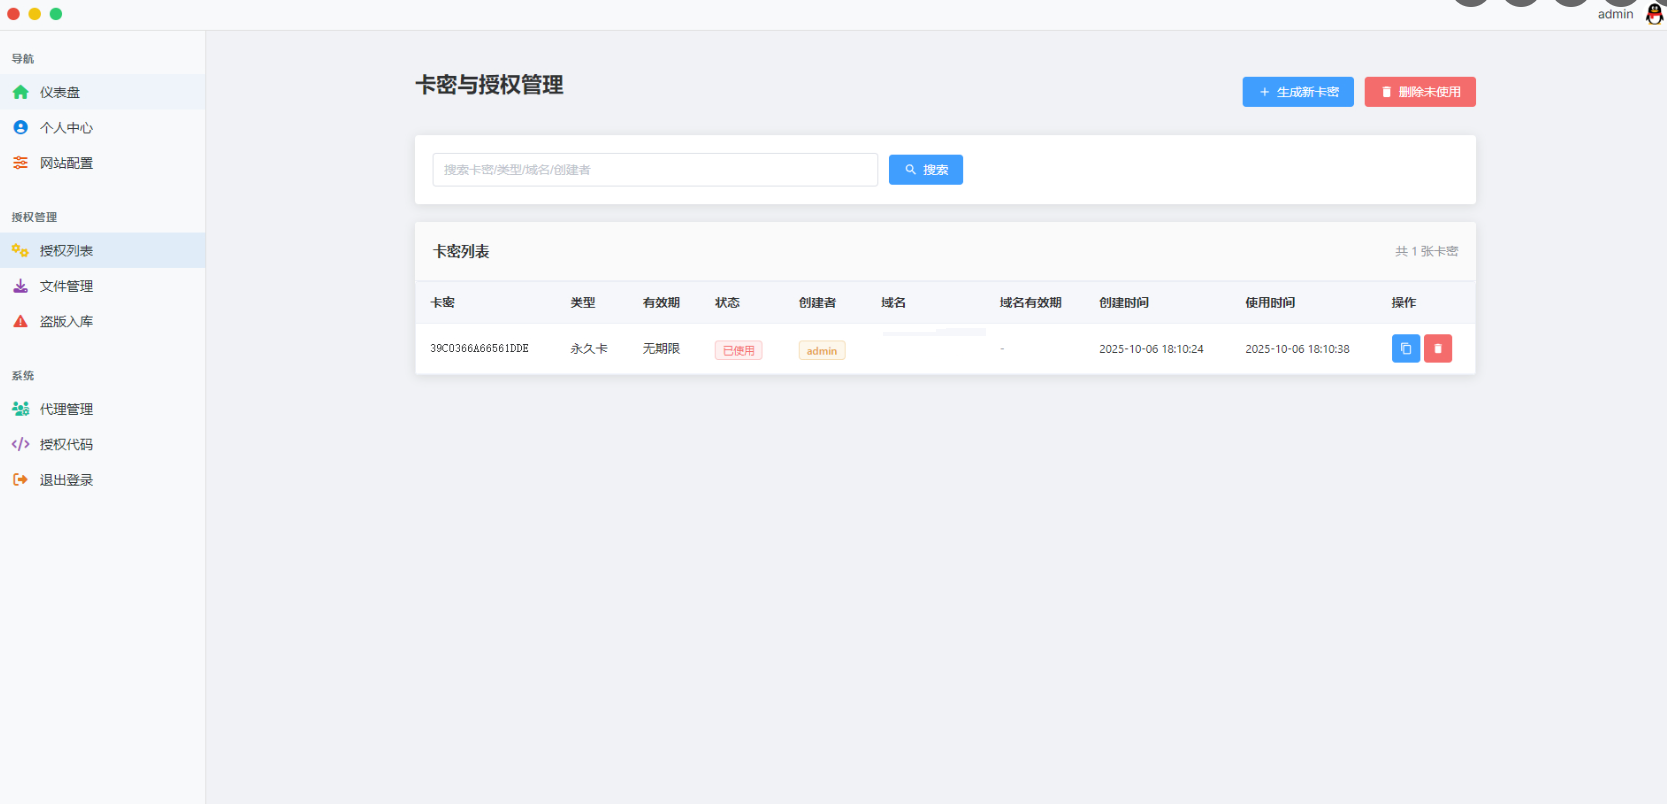Click the logout arrow icon
The image size is (1667, 804).
[x=20, y=480]
